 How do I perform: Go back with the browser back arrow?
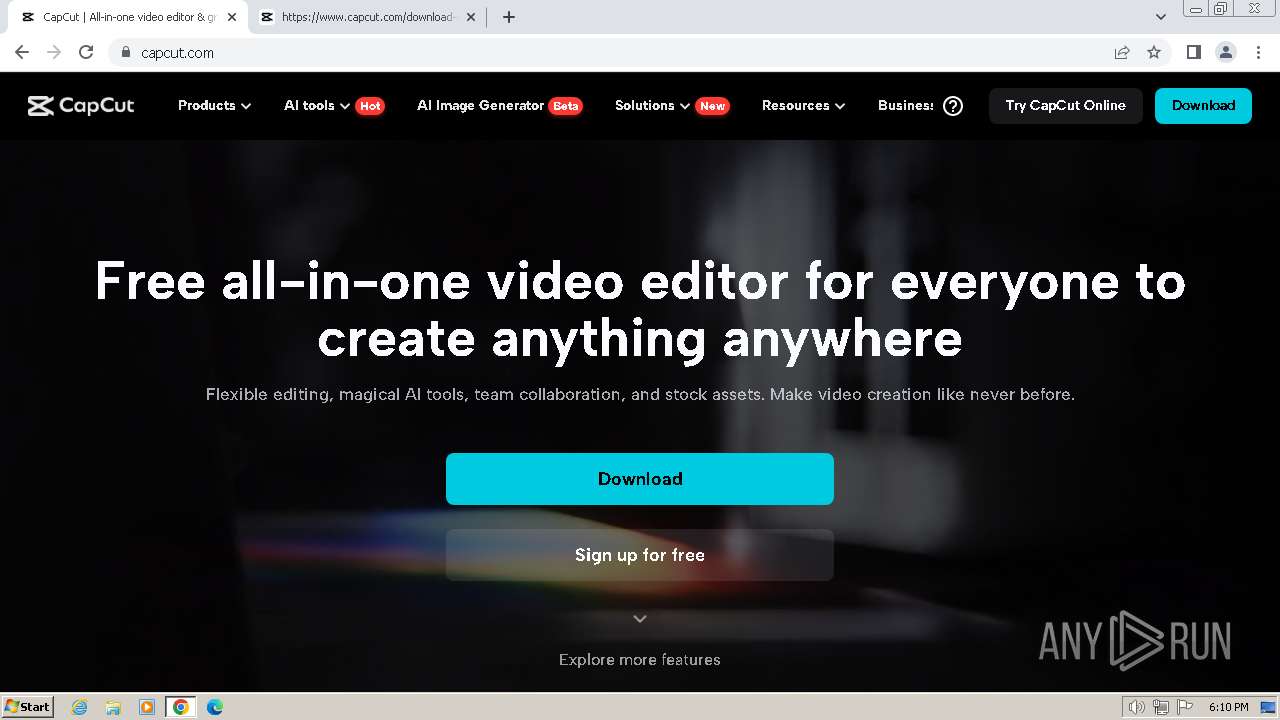pos(22,53)
